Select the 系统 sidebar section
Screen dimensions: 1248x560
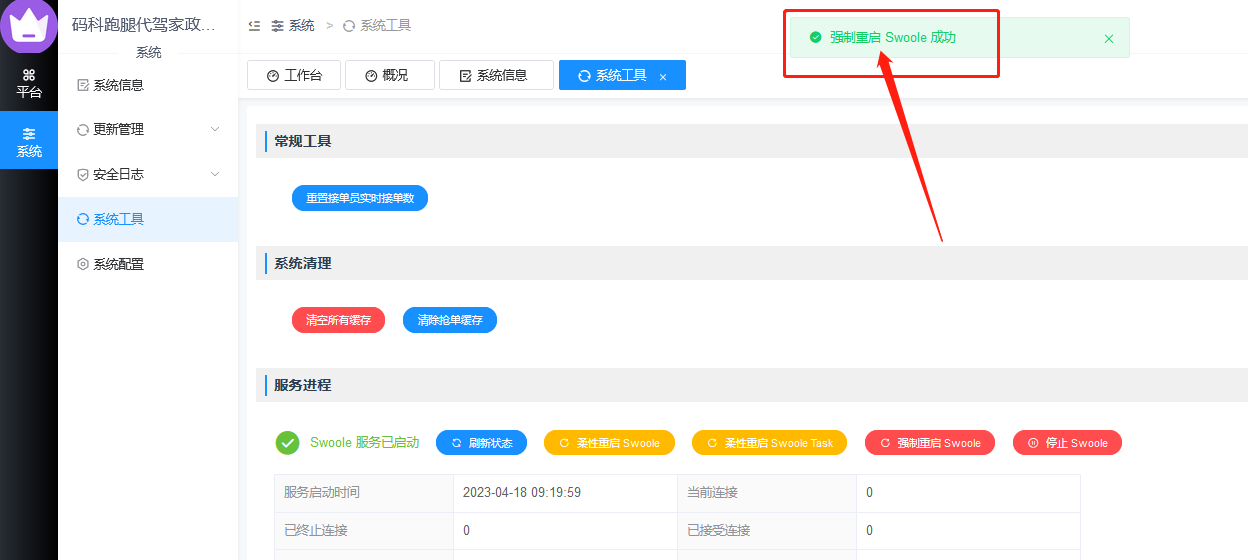(x=29, y=141)
